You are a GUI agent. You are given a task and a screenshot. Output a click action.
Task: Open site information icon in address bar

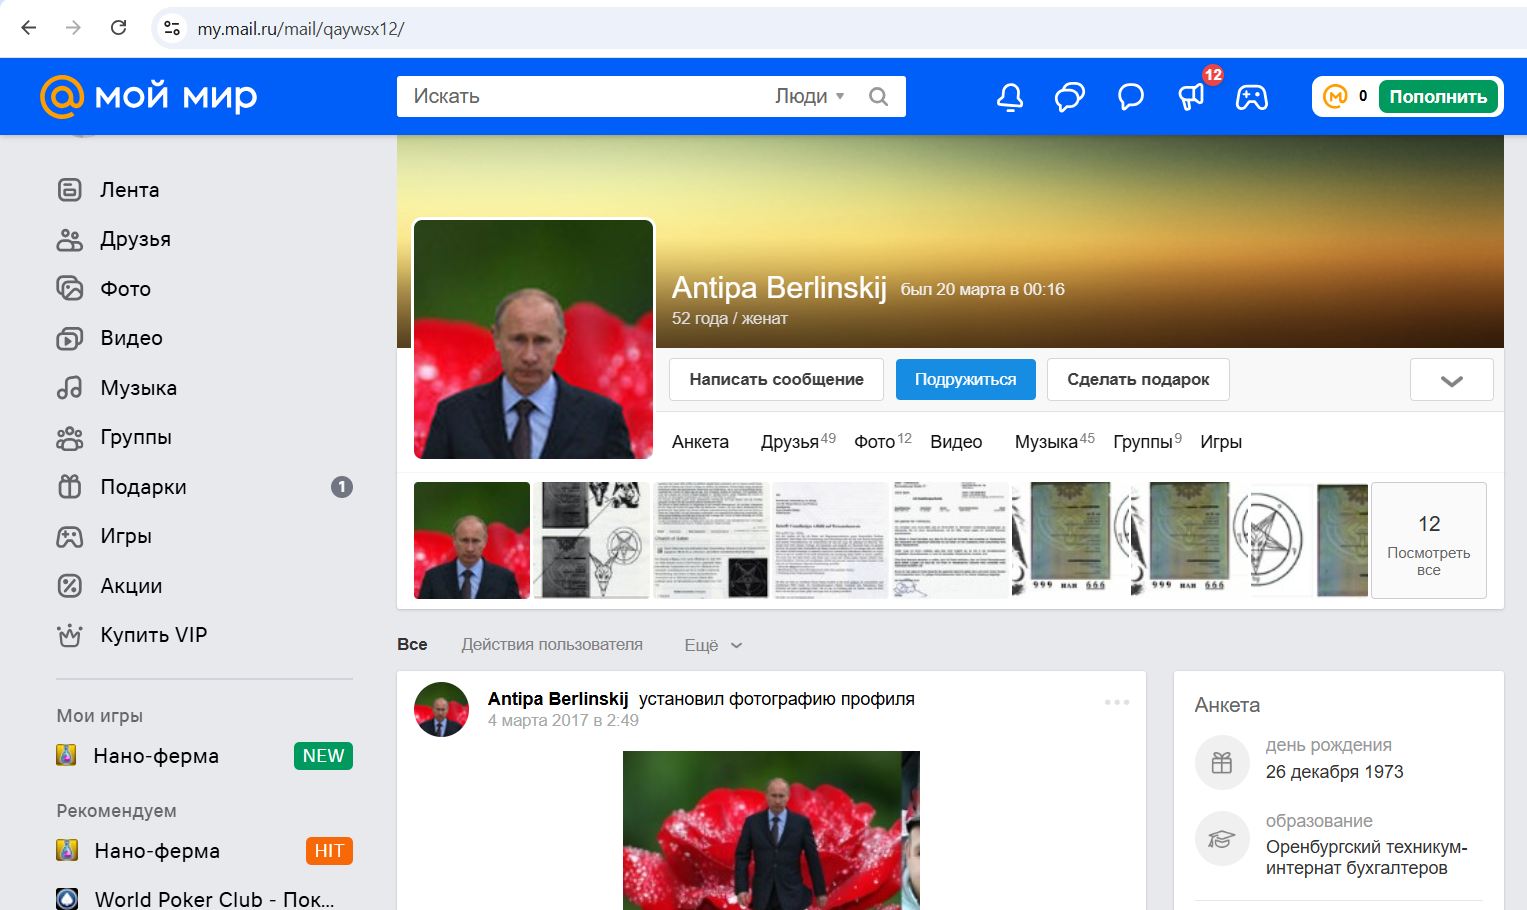pos(172,28)
